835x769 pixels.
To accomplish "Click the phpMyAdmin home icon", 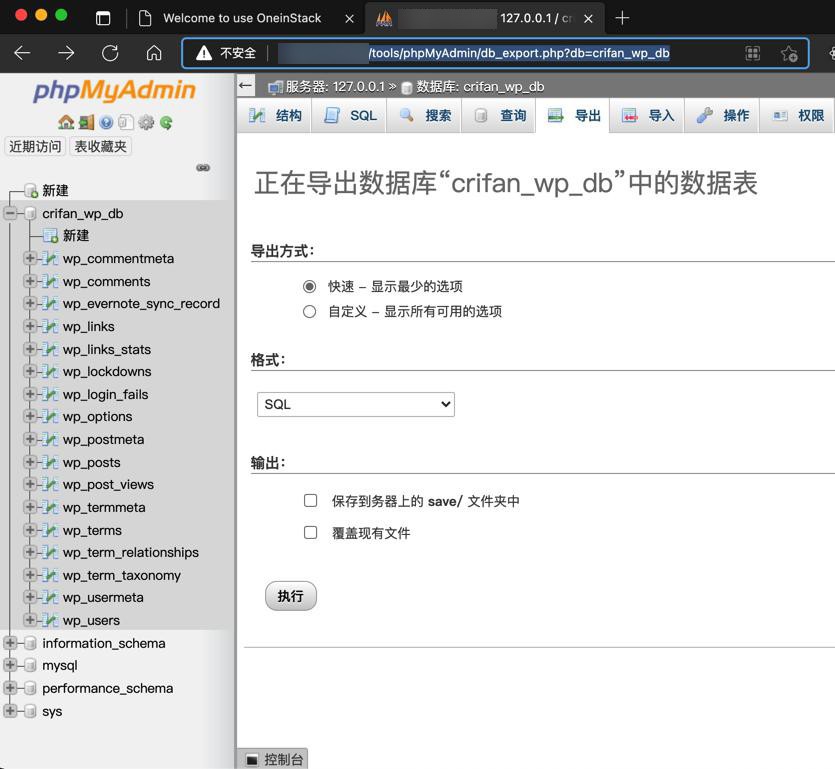I will pyautogui.click(x=66, y=122).
